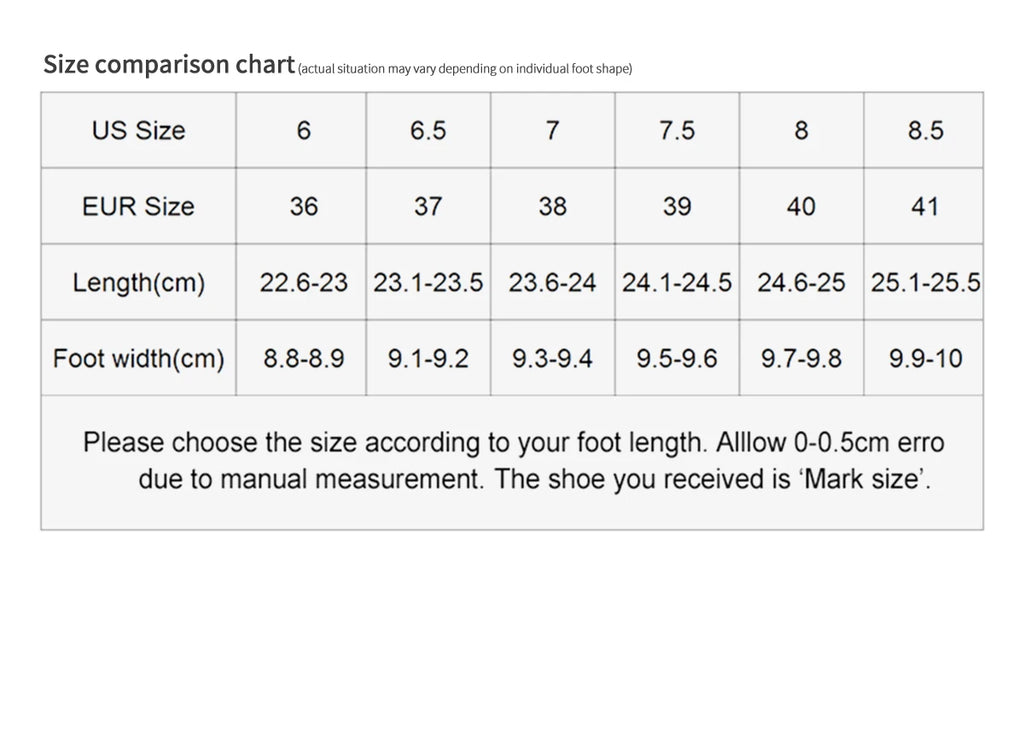Click the 24.1-24.5 length cell
1024x733 pixels.
coord(677,282)
